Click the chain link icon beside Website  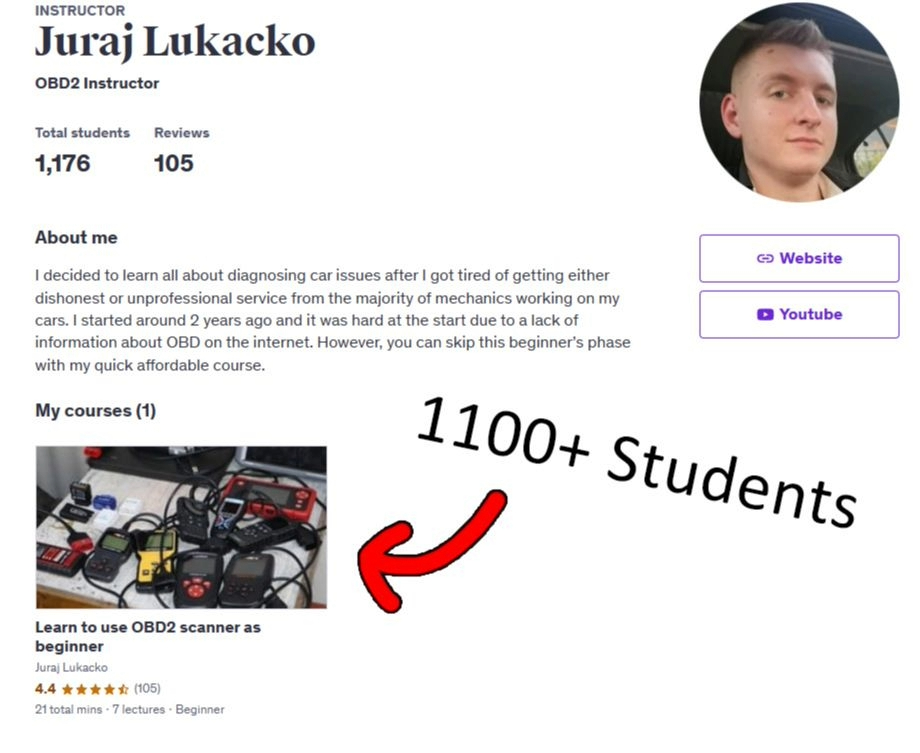click(765, 258)
